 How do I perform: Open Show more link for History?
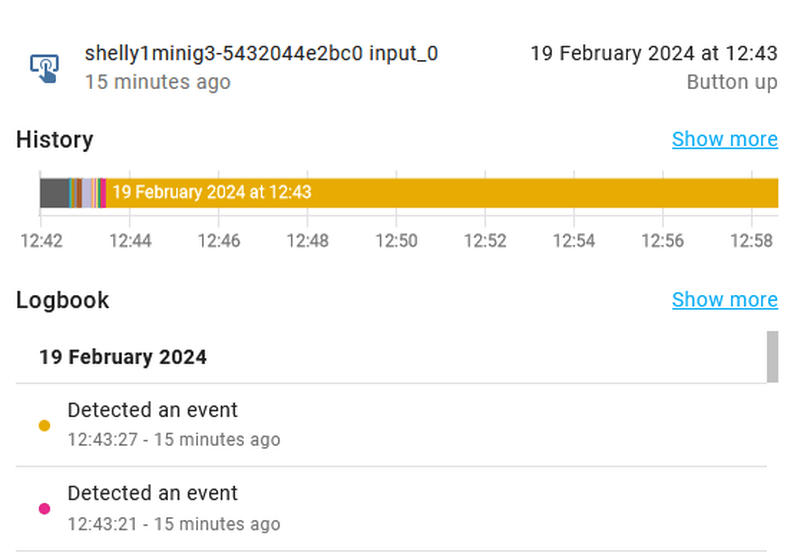[724, 139]
